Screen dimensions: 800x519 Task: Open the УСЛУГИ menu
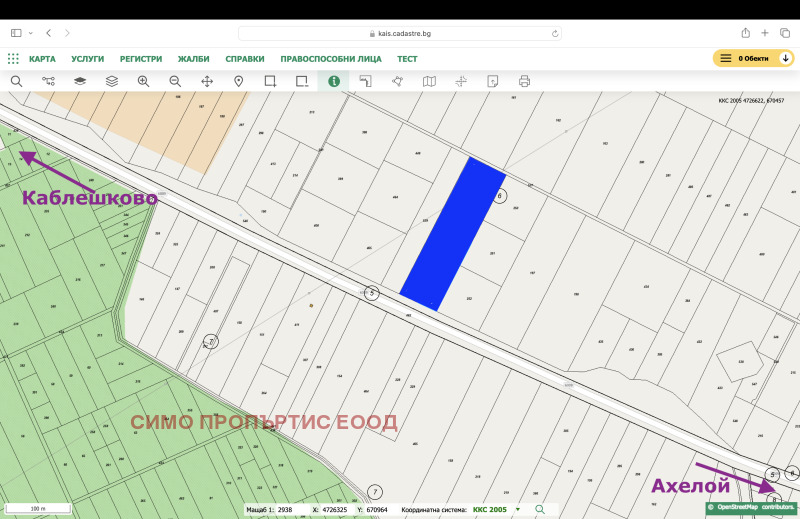coord(87,59)
